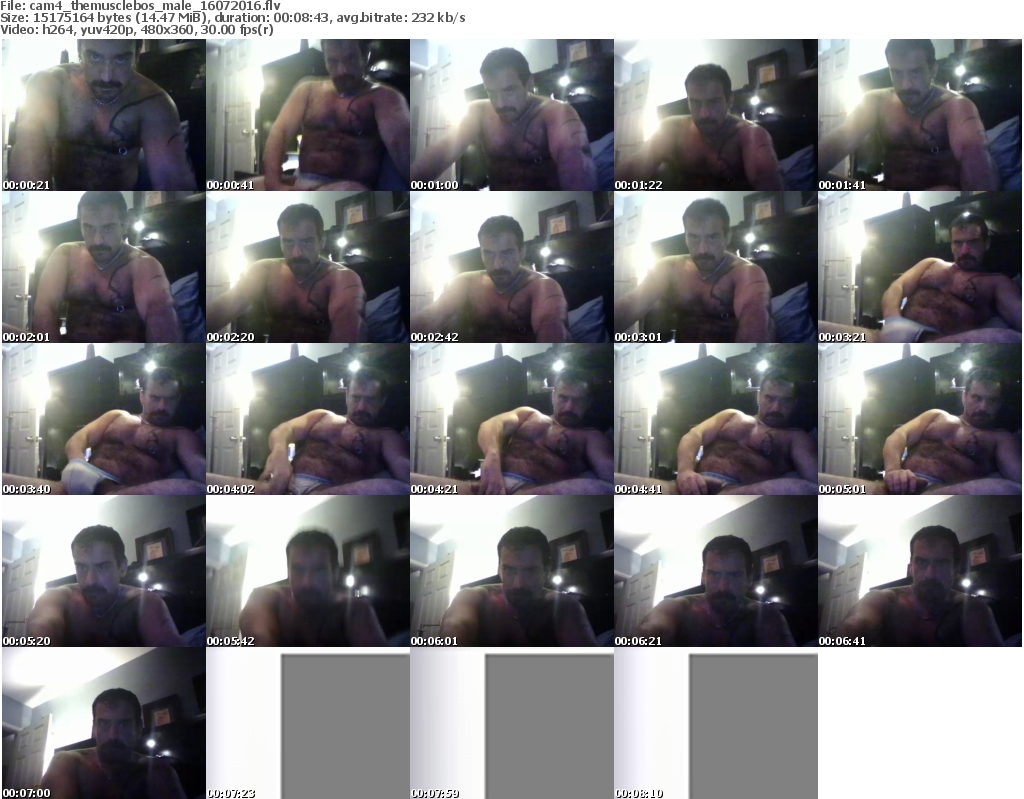Image resolution: width=1024 pixels, height=799 pixels.
Task: Open the thumbnail stamped 00:03:21
Action: pyautogui.click(x=920, y=267)
